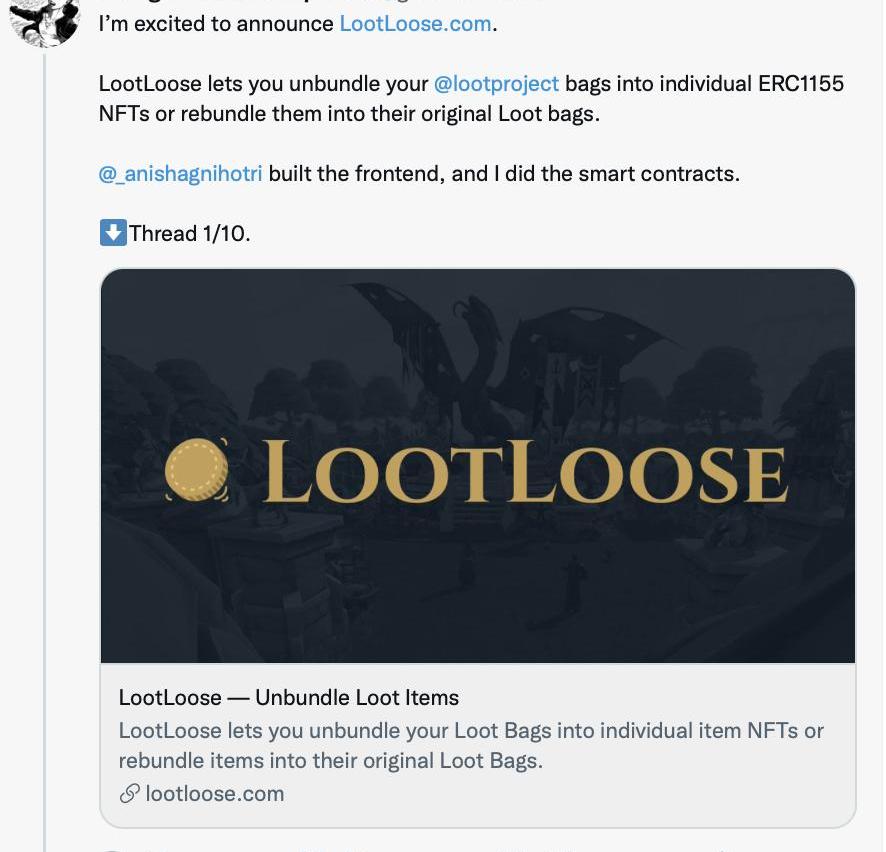Screen dimensions: 886x852
Task: Click the tweet author's profile avatar
Action: click(x=44, y=20)
